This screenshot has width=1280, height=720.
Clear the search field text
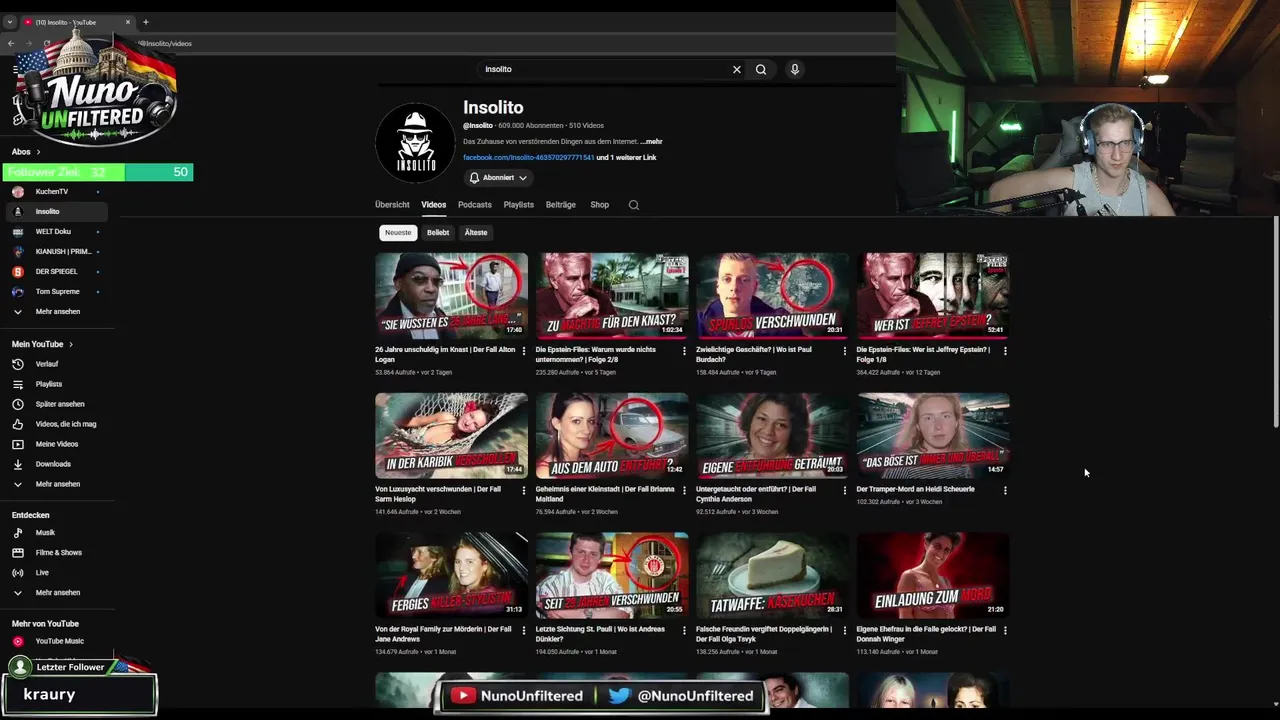[737, 69]
